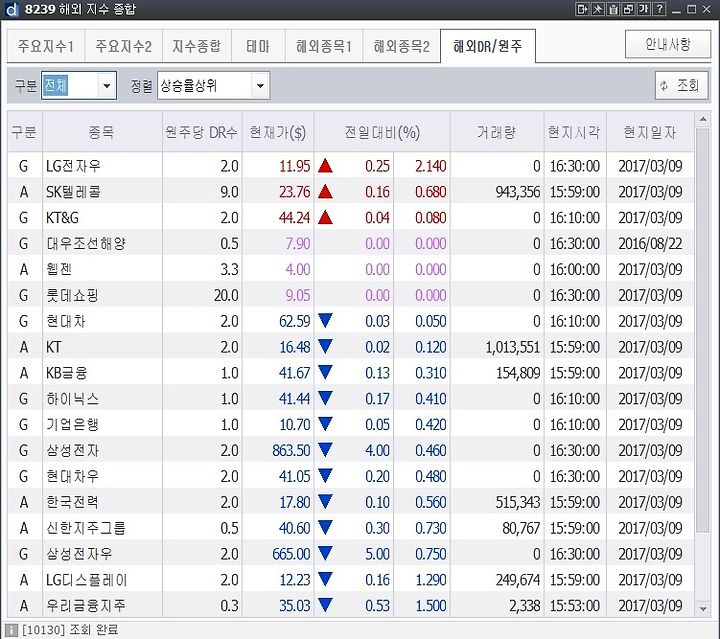
Task: Click the scrollbar up arrow
Action: [703, 120]
